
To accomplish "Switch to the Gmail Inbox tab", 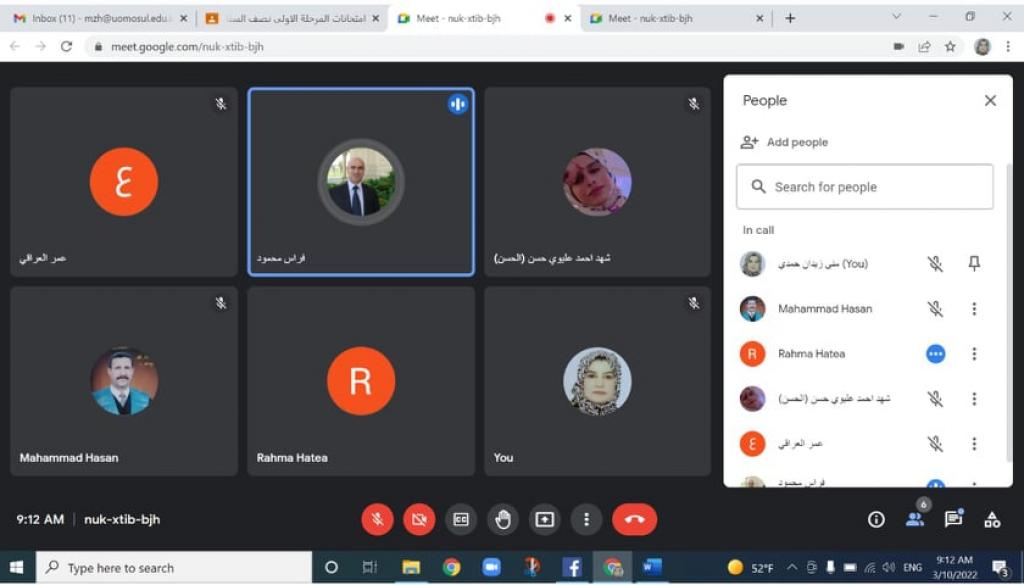I will [95, 18].
